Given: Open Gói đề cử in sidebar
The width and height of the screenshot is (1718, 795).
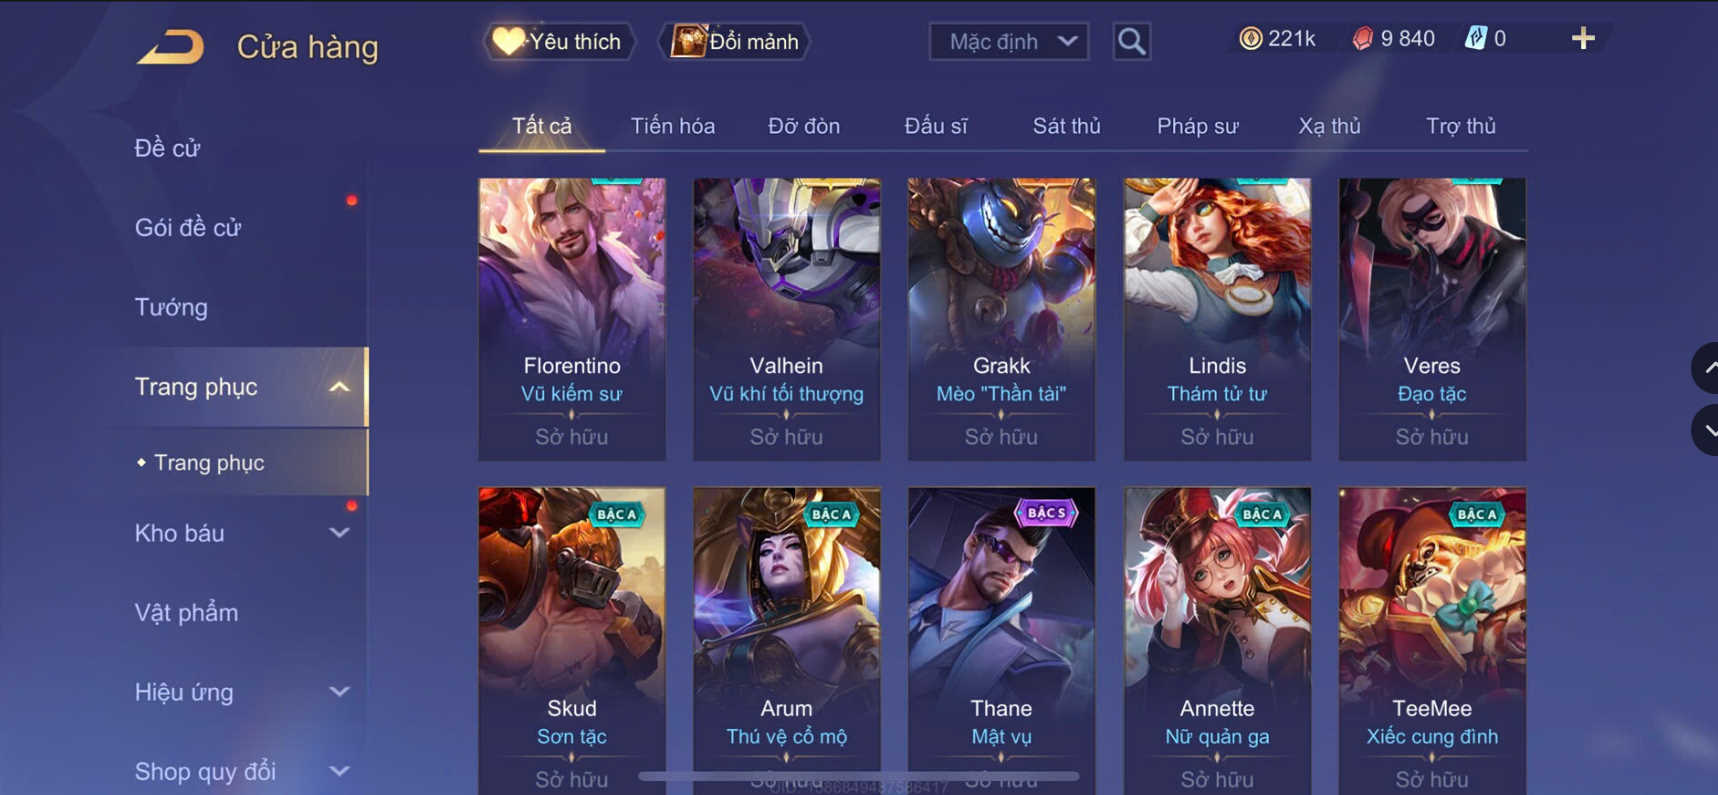Looking at the screenshot, I should pyautogui.click(x=188, y=228).
